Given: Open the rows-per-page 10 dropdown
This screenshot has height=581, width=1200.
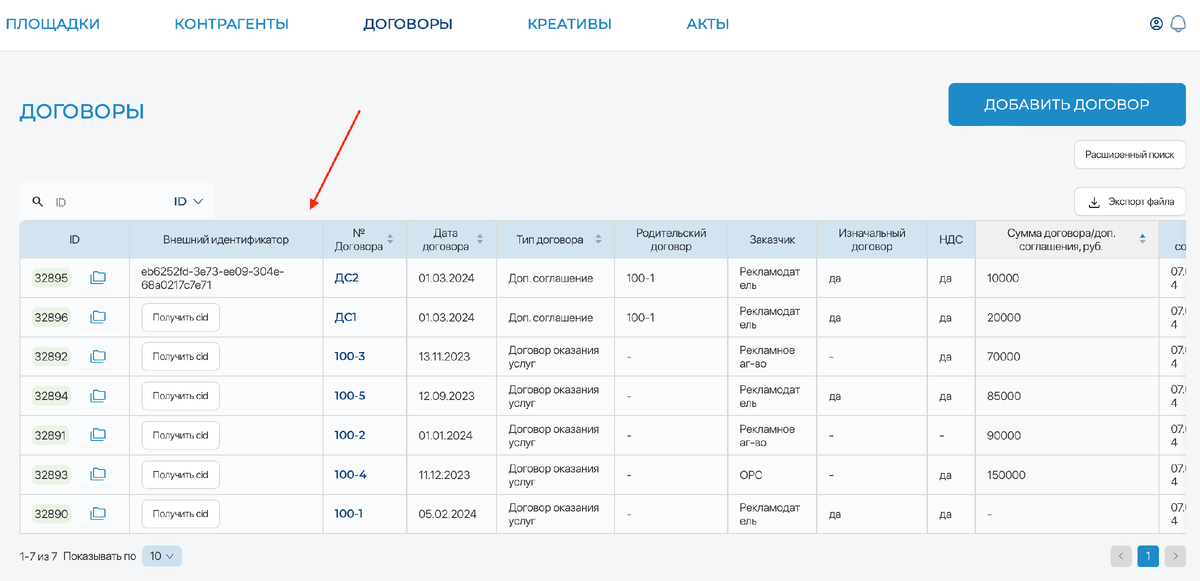Looking at the screenshot, I should pos(162,556).
